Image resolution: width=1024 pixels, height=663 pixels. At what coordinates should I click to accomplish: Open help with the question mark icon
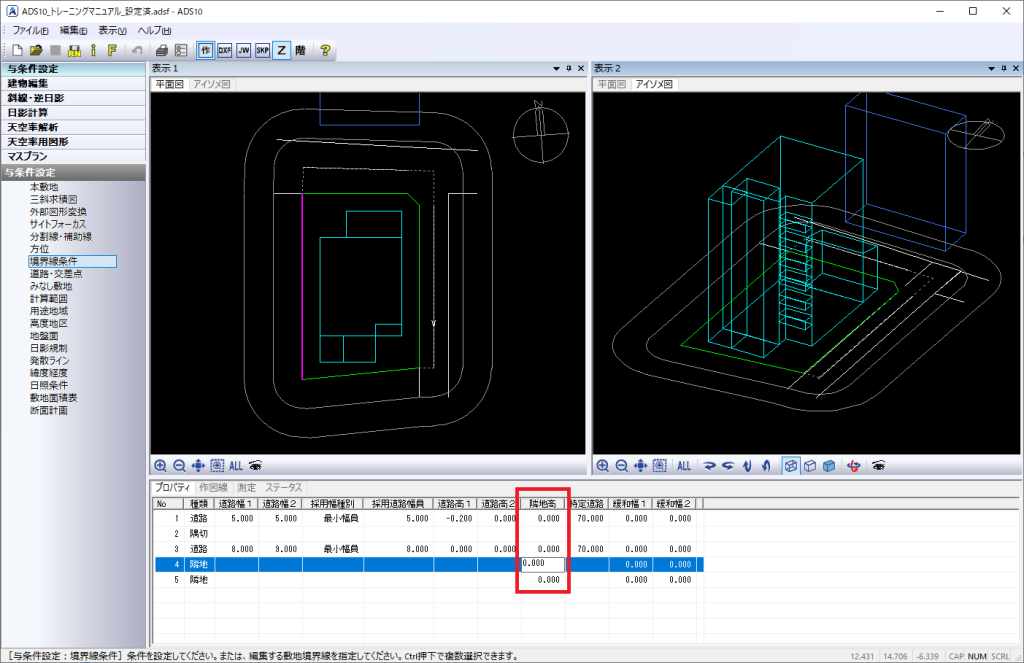point(325,50)
